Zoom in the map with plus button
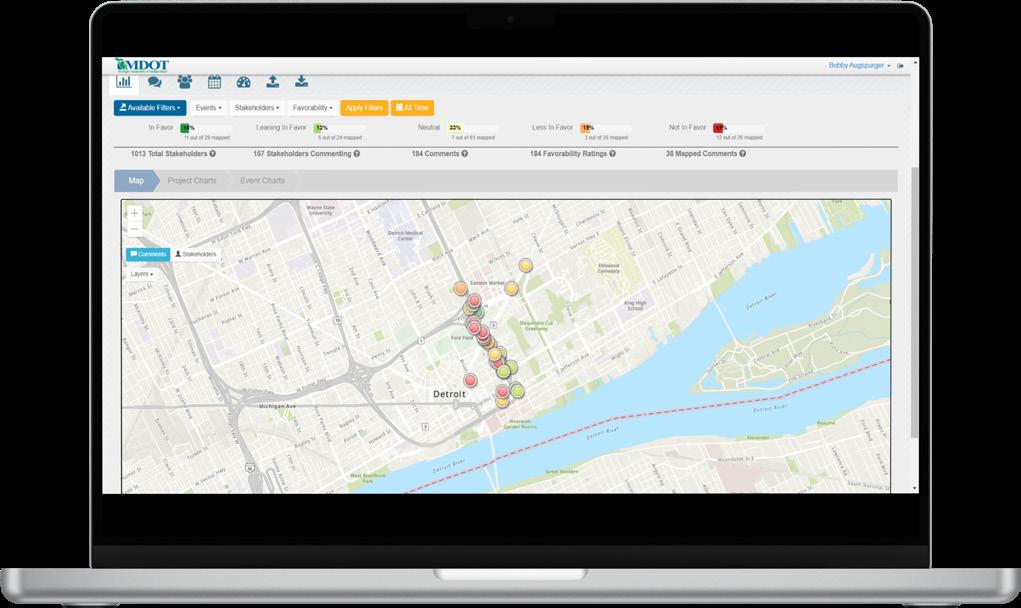The width and height of the screenshot is (1021, 608). pos(134,213)
